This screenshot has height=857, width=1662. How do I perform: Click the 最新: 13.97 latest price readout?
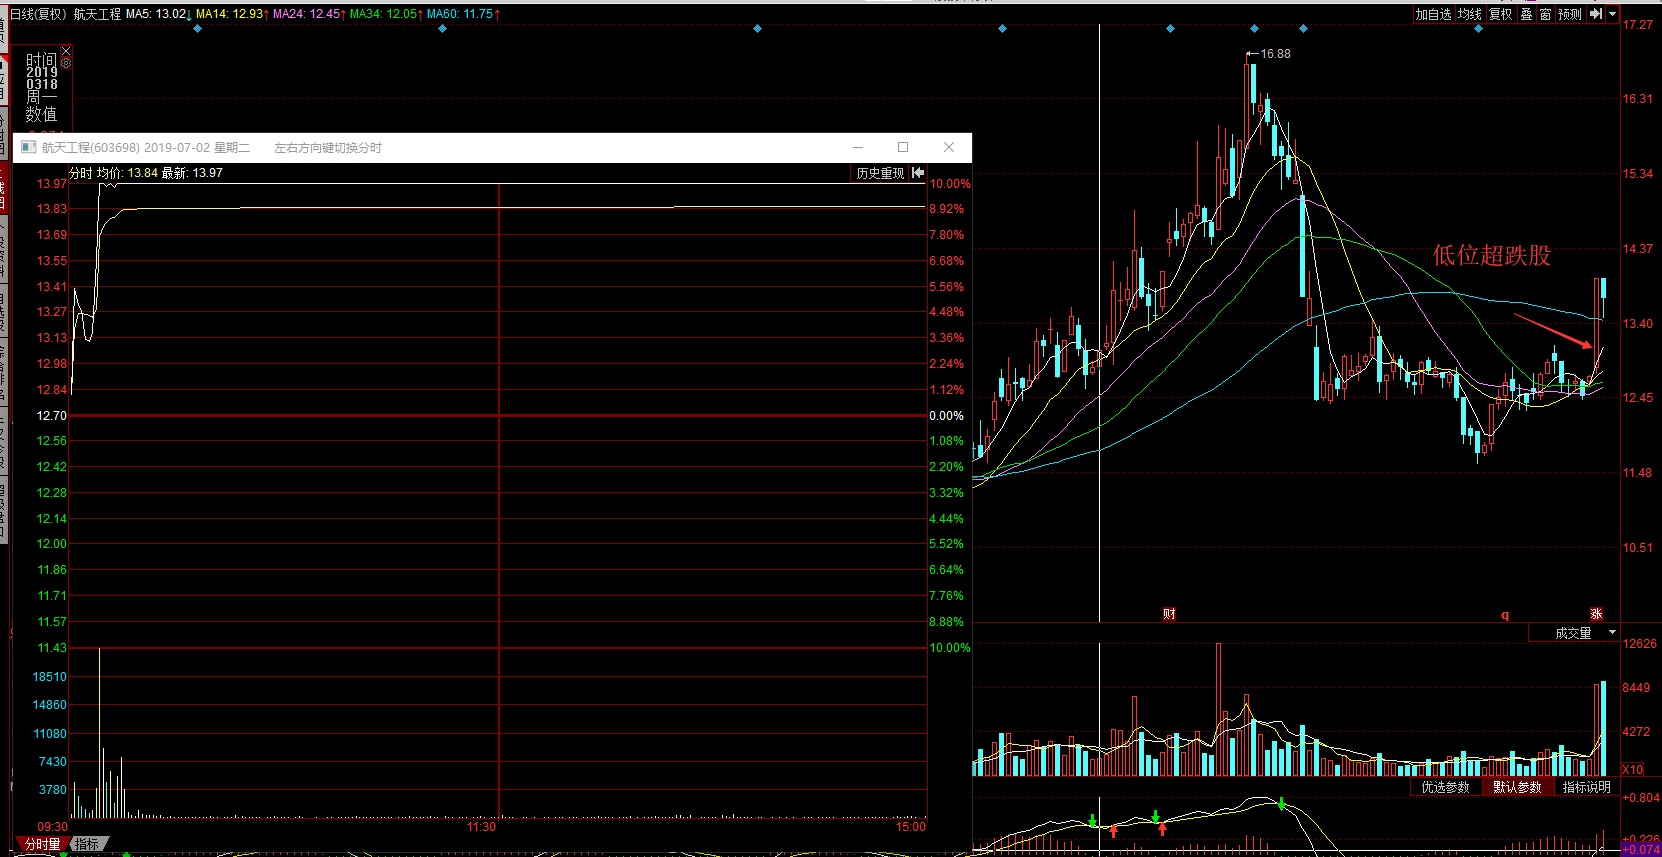192,173
